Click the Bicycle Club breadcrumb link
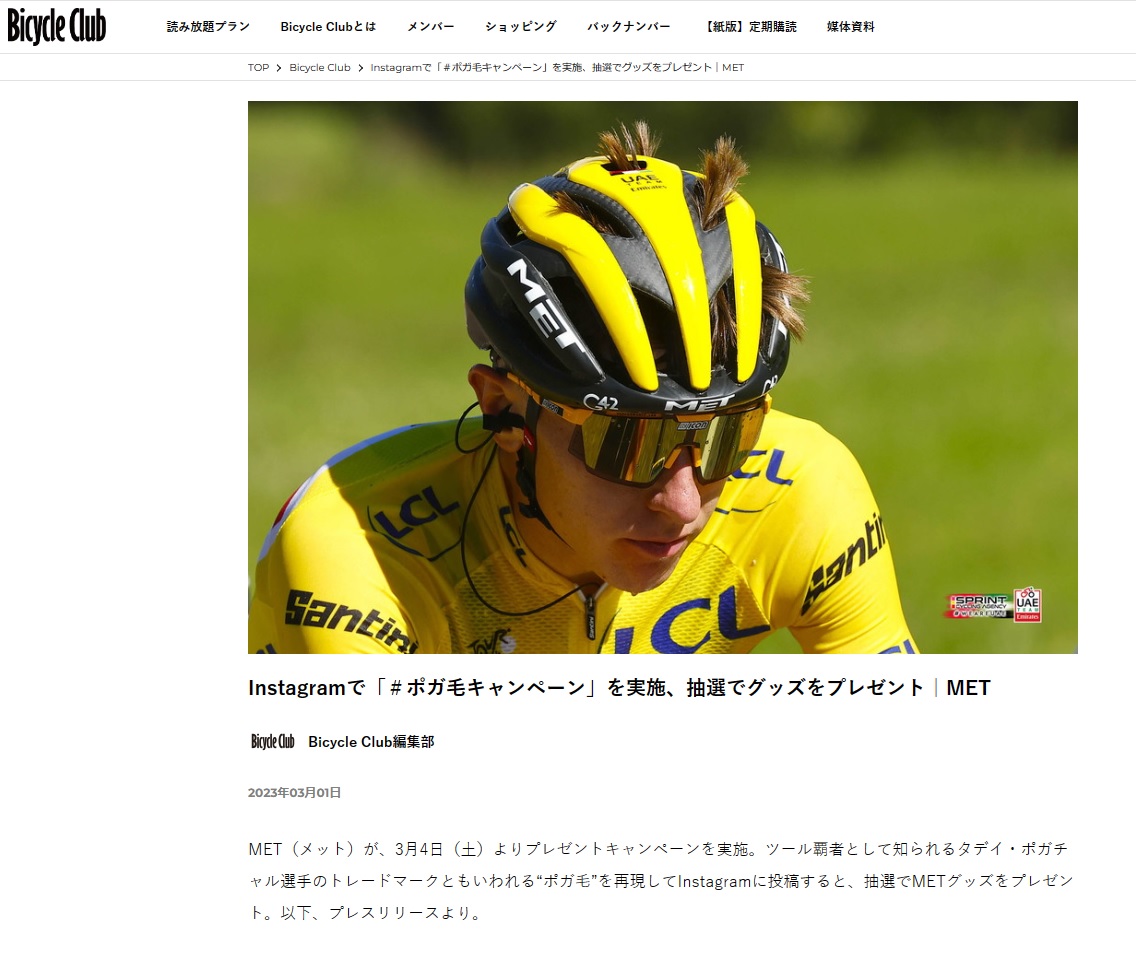Viewport: 1136px width, 967px height. [320, 67]
